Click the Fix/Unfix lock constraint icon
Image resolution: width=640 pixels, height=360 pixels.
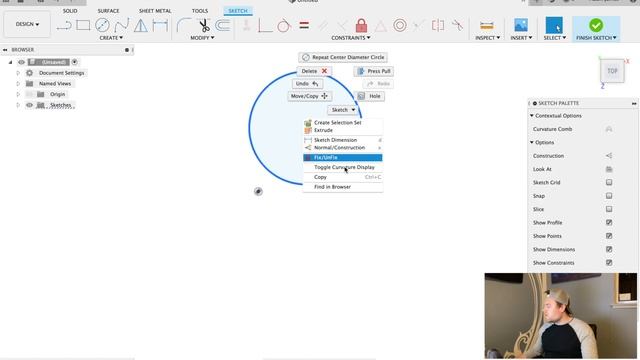pos(361,25)
